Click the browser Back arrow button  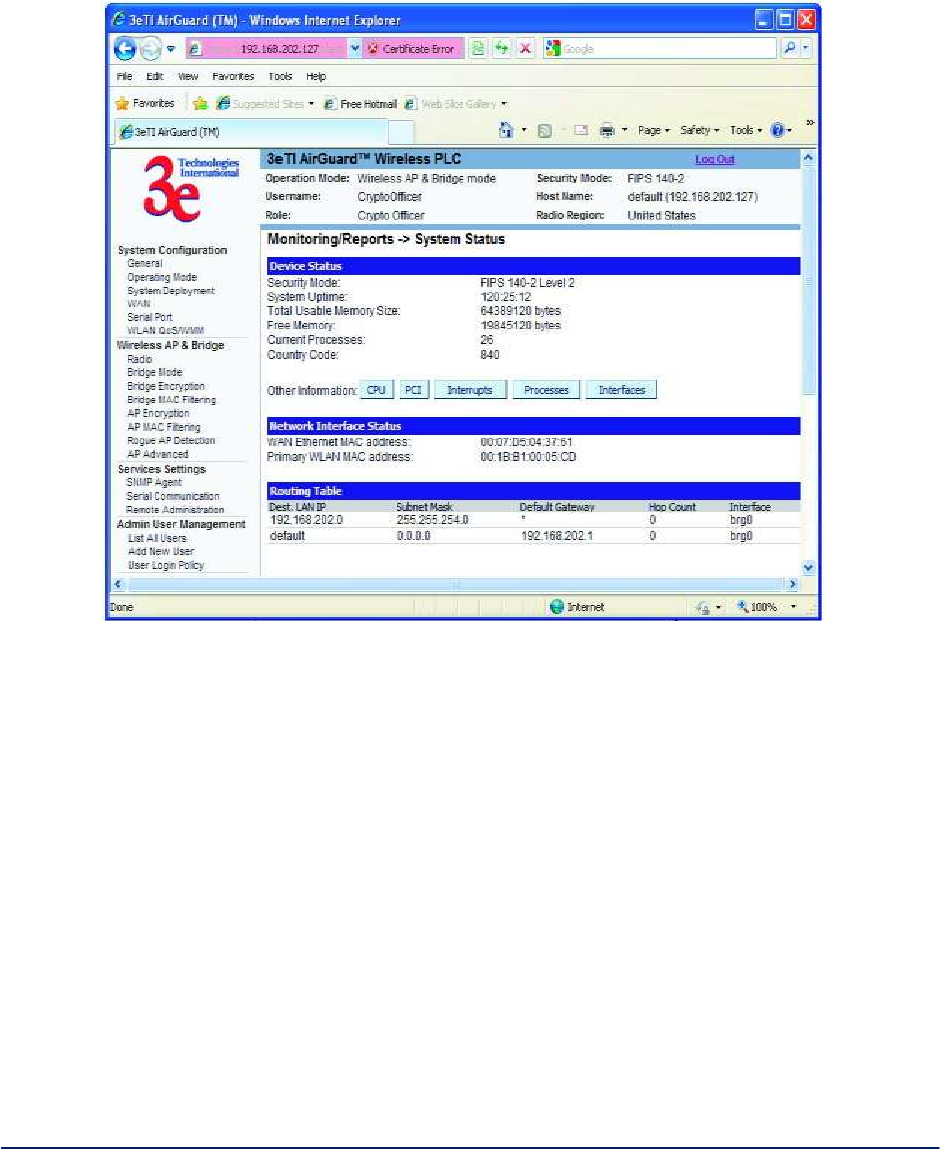point(125,49)
